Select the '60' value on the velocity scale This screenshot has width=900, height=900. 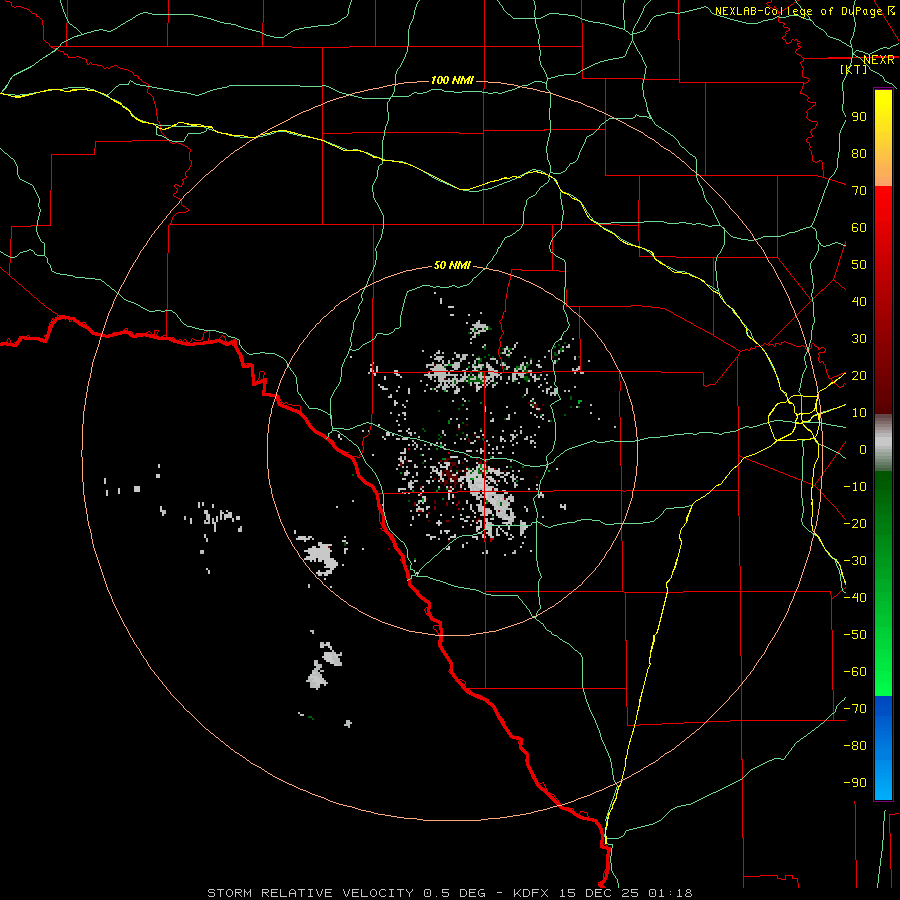859,228
